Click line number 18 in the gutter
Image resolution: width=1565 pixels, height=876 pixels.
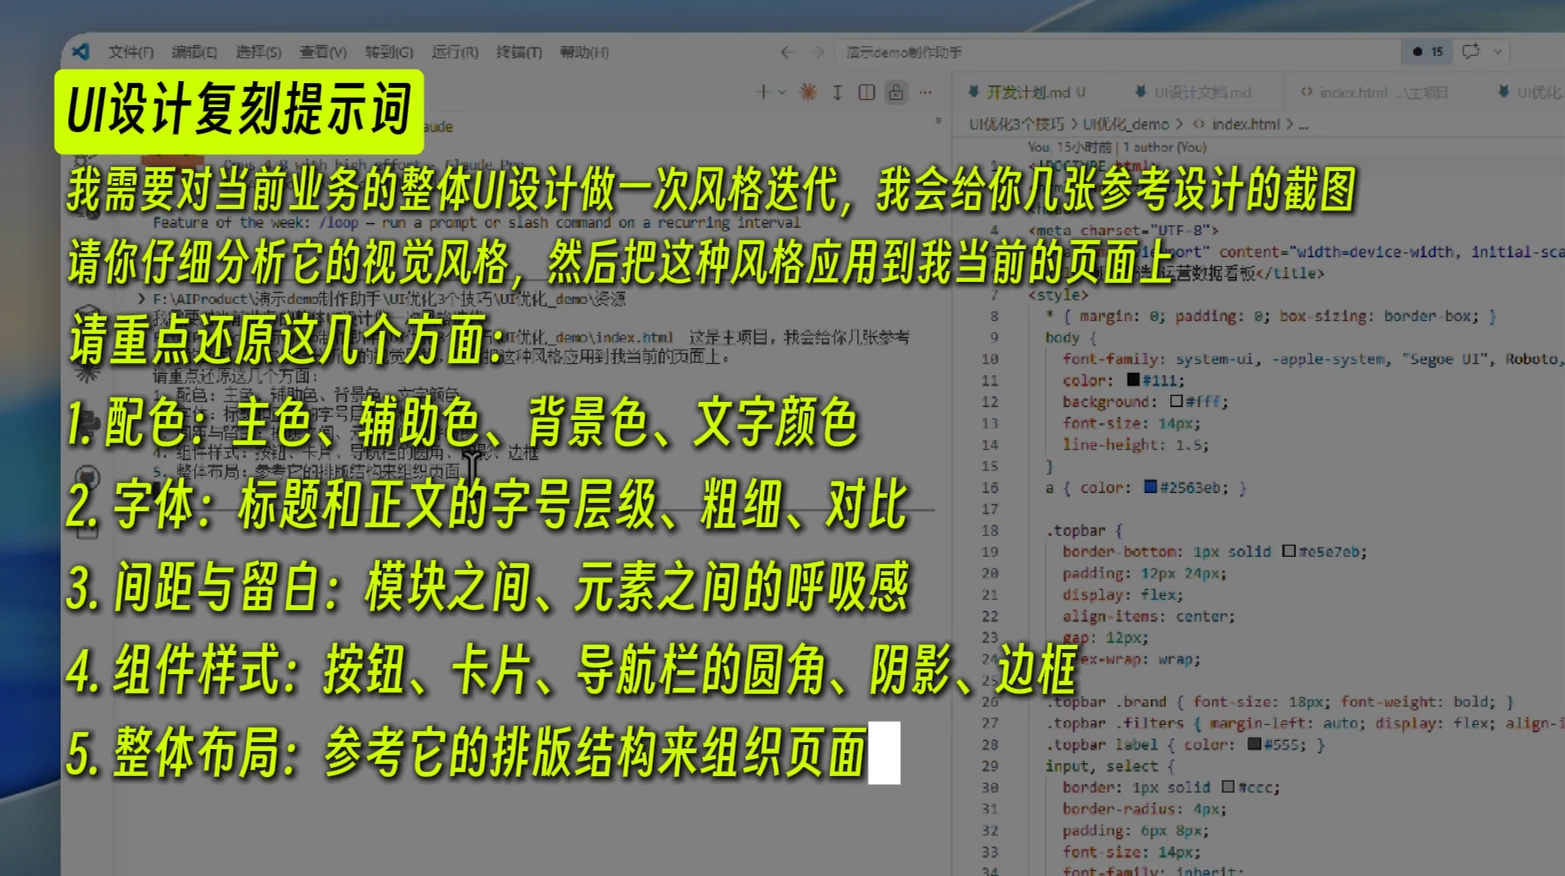point(990,530)
